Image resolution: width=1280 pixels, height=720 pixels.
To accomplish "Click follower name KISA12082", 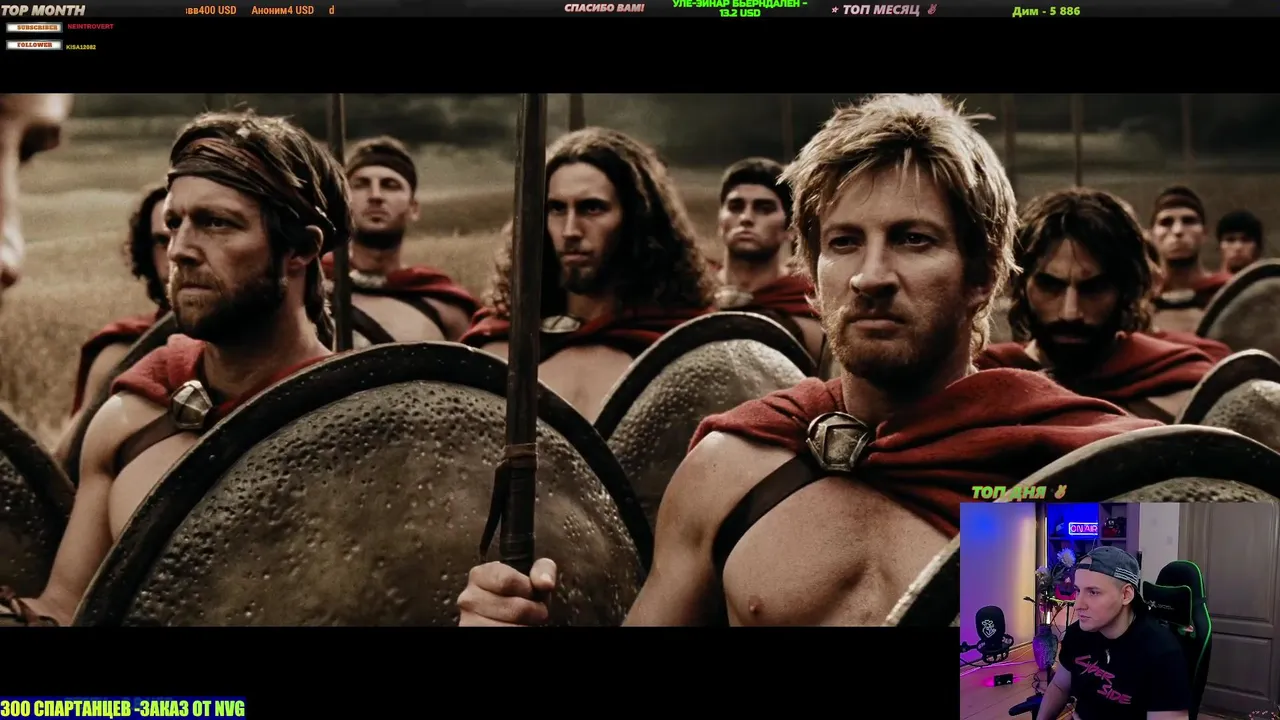I will [x=81, y=47].
